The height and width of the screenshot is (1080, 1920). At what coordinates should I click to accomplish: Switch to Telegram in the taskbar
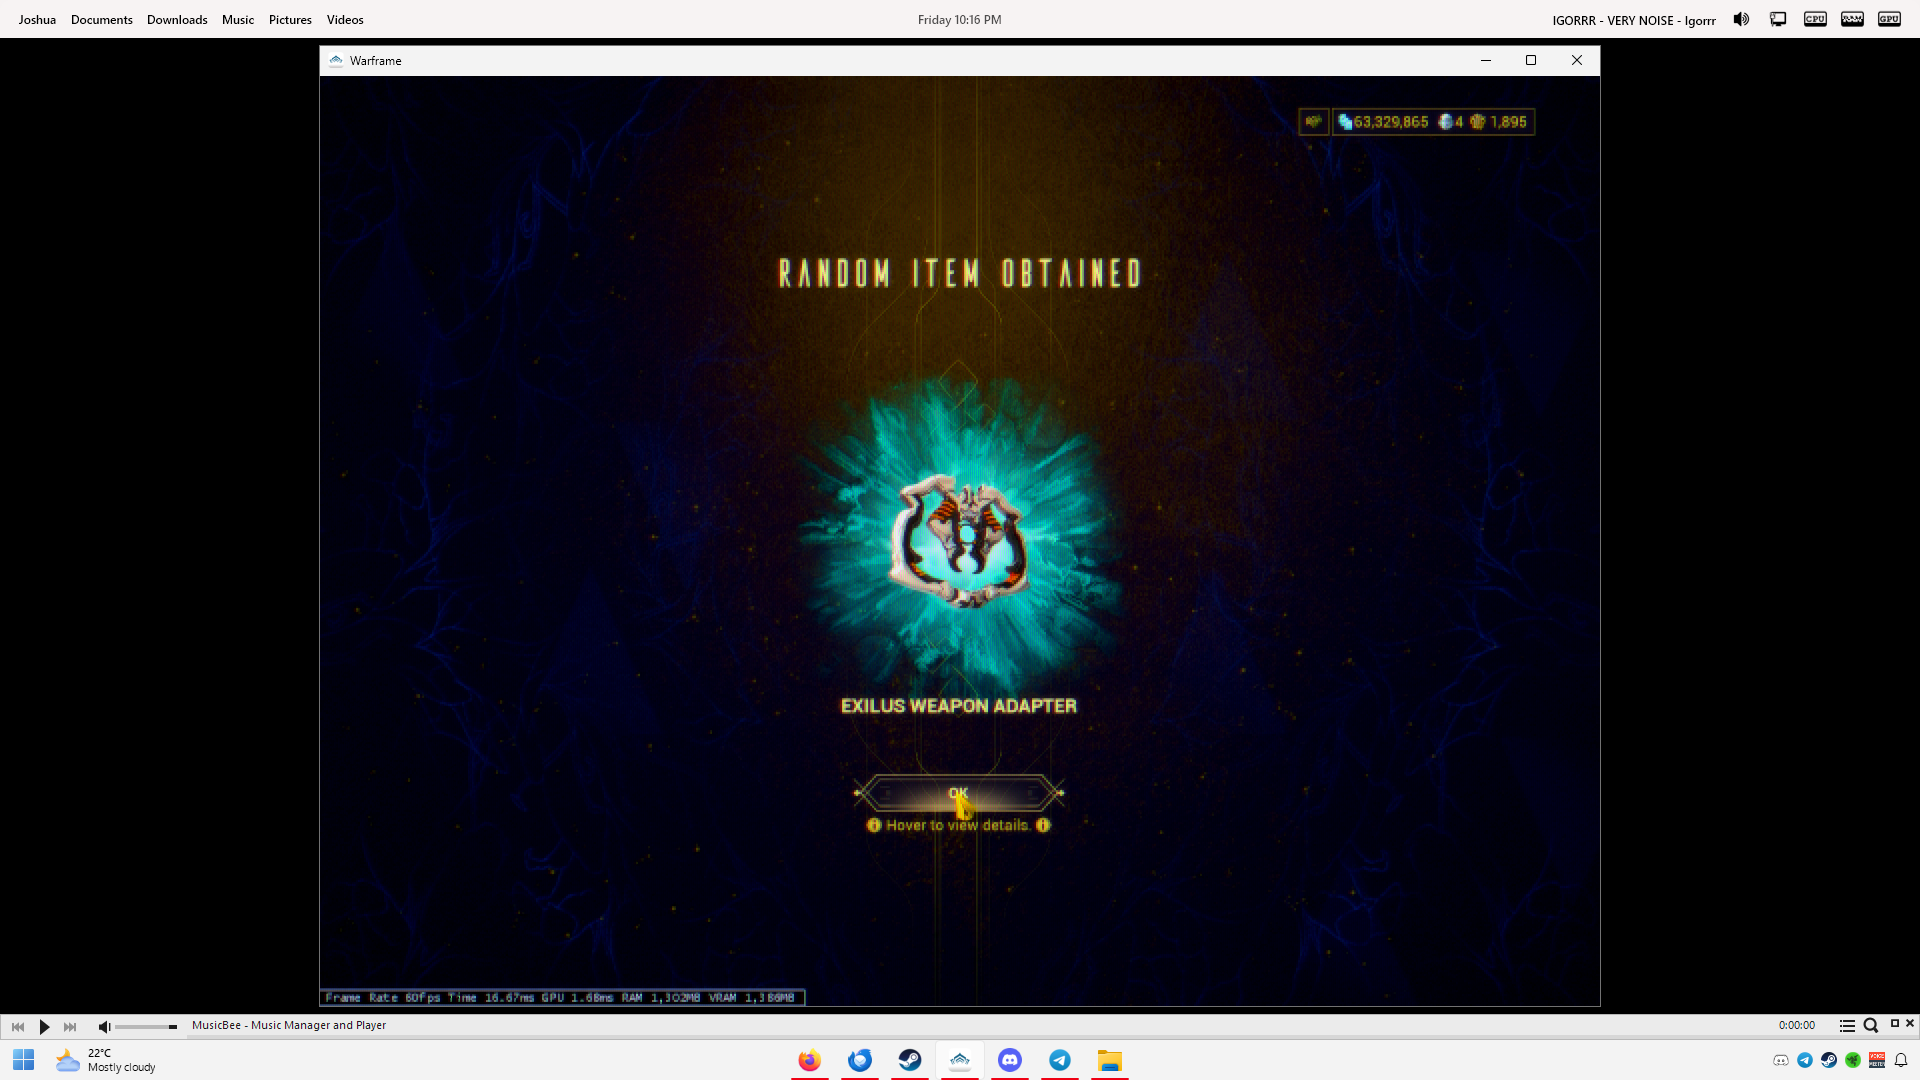click(1060, 1060)
